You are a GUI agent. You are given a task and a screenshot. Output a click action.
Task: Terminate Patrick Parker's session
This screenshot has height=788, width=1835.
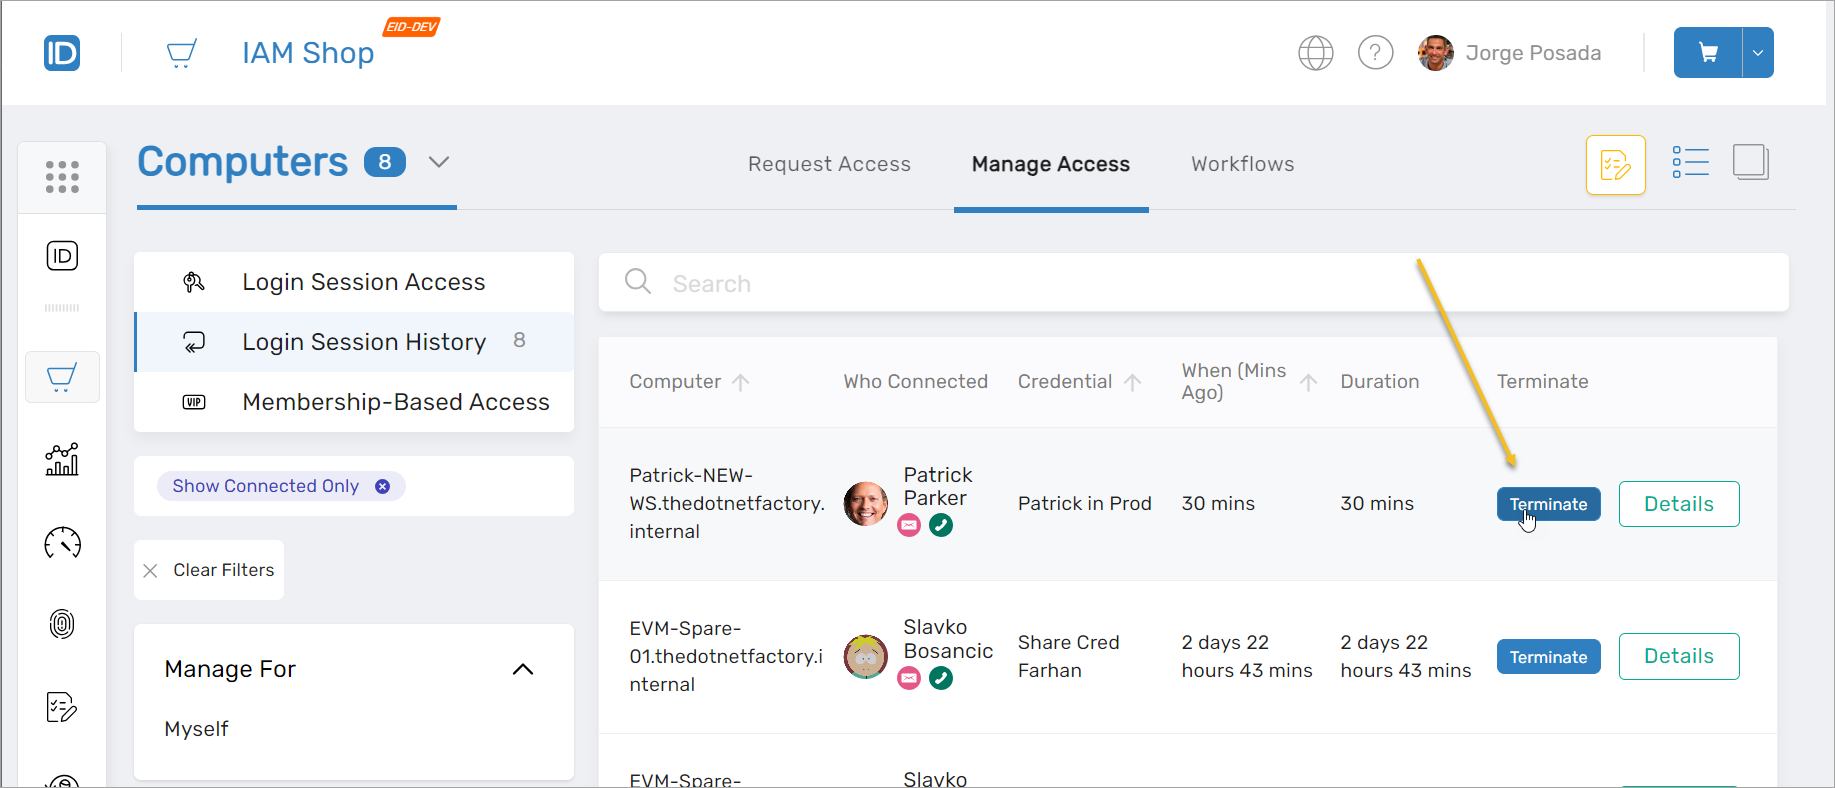coord(1548,504)
